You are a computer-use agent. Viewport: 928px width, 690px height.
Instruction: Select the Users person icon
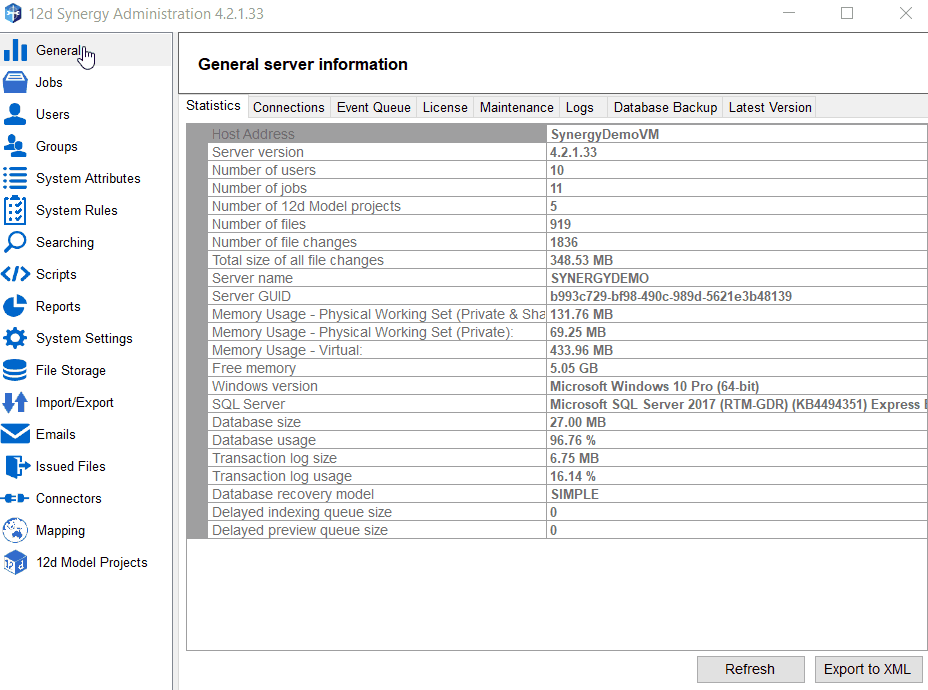15,114
